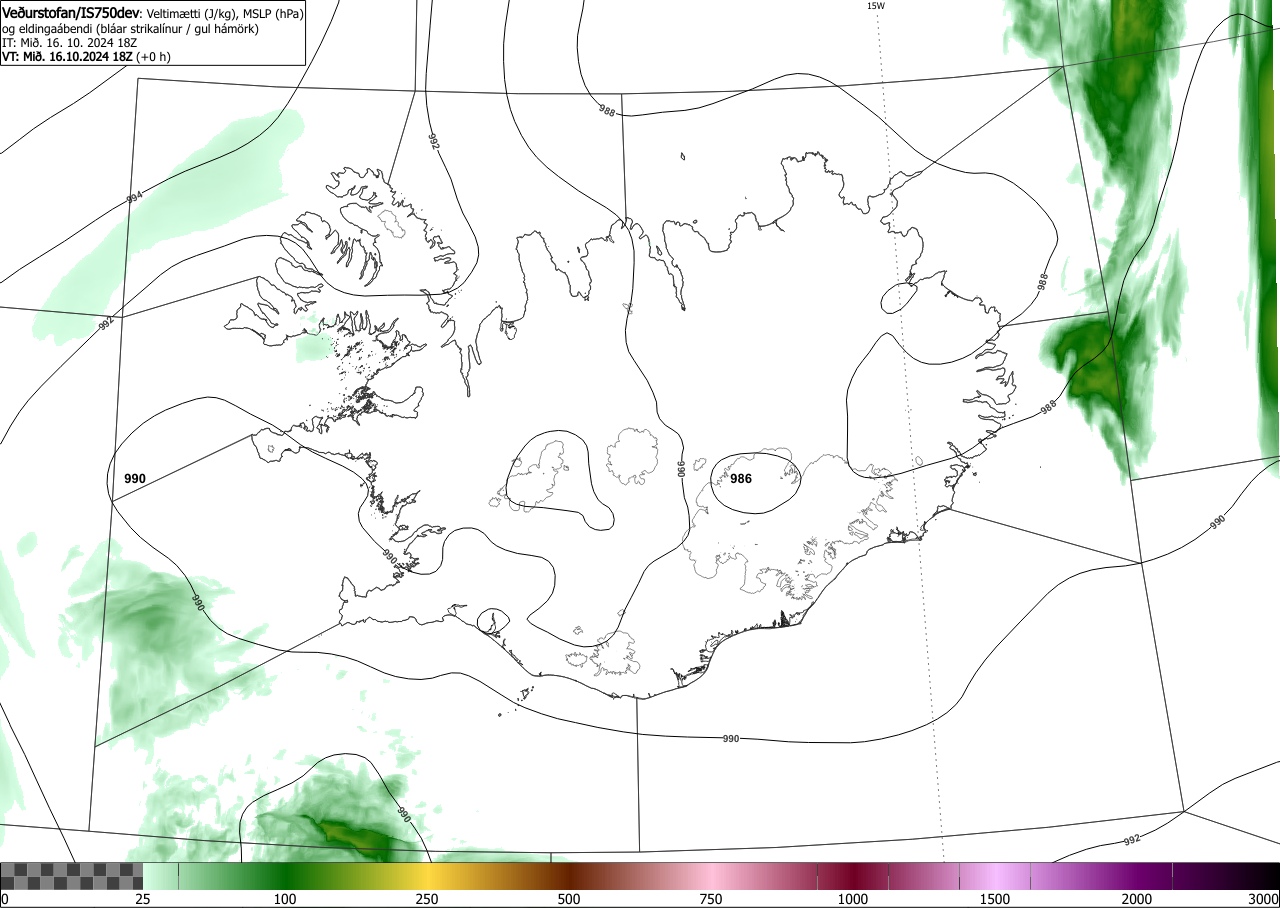Click the Veðurstofan/IS750dev title text

click(x=72, y=13)
